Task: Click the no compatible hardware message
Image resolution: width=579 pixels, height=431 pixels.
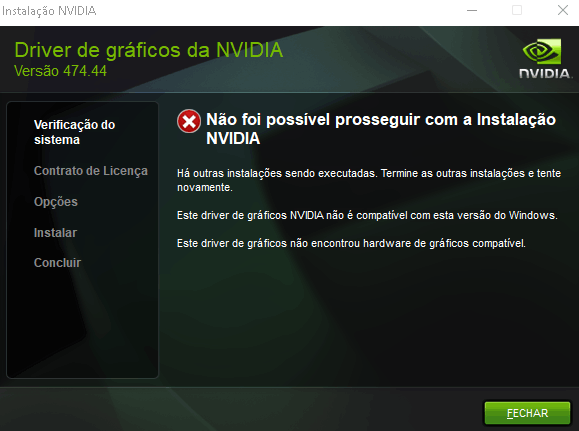Action: [351, 243]
